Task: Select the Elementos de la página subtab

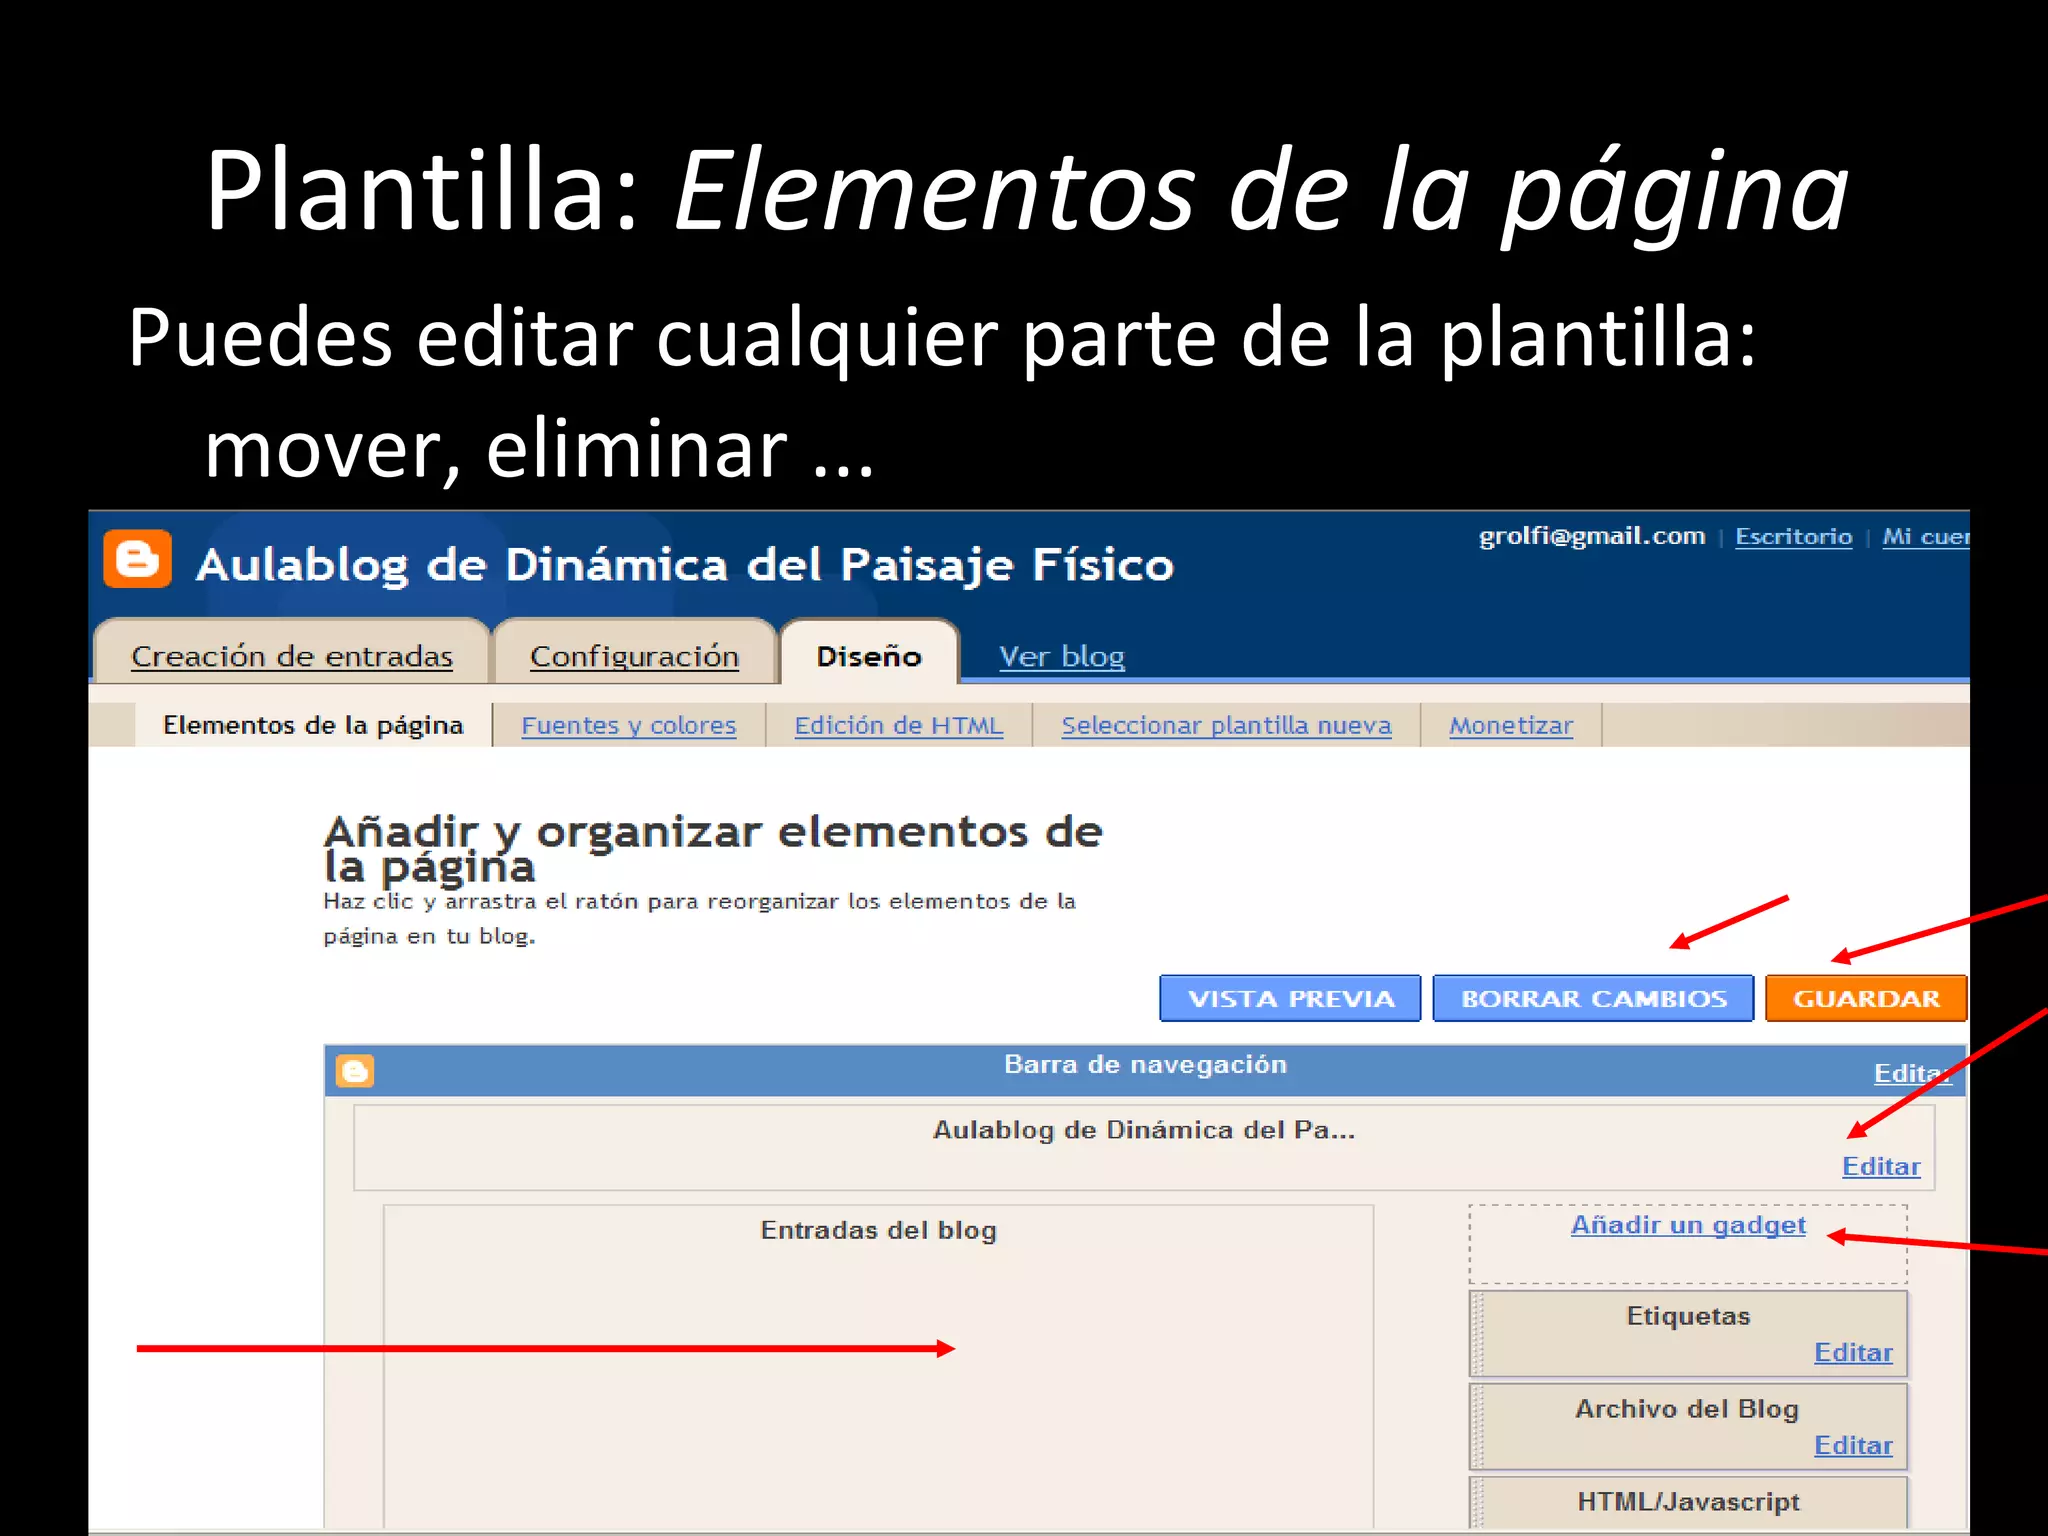Action: (x=313, y=725)
